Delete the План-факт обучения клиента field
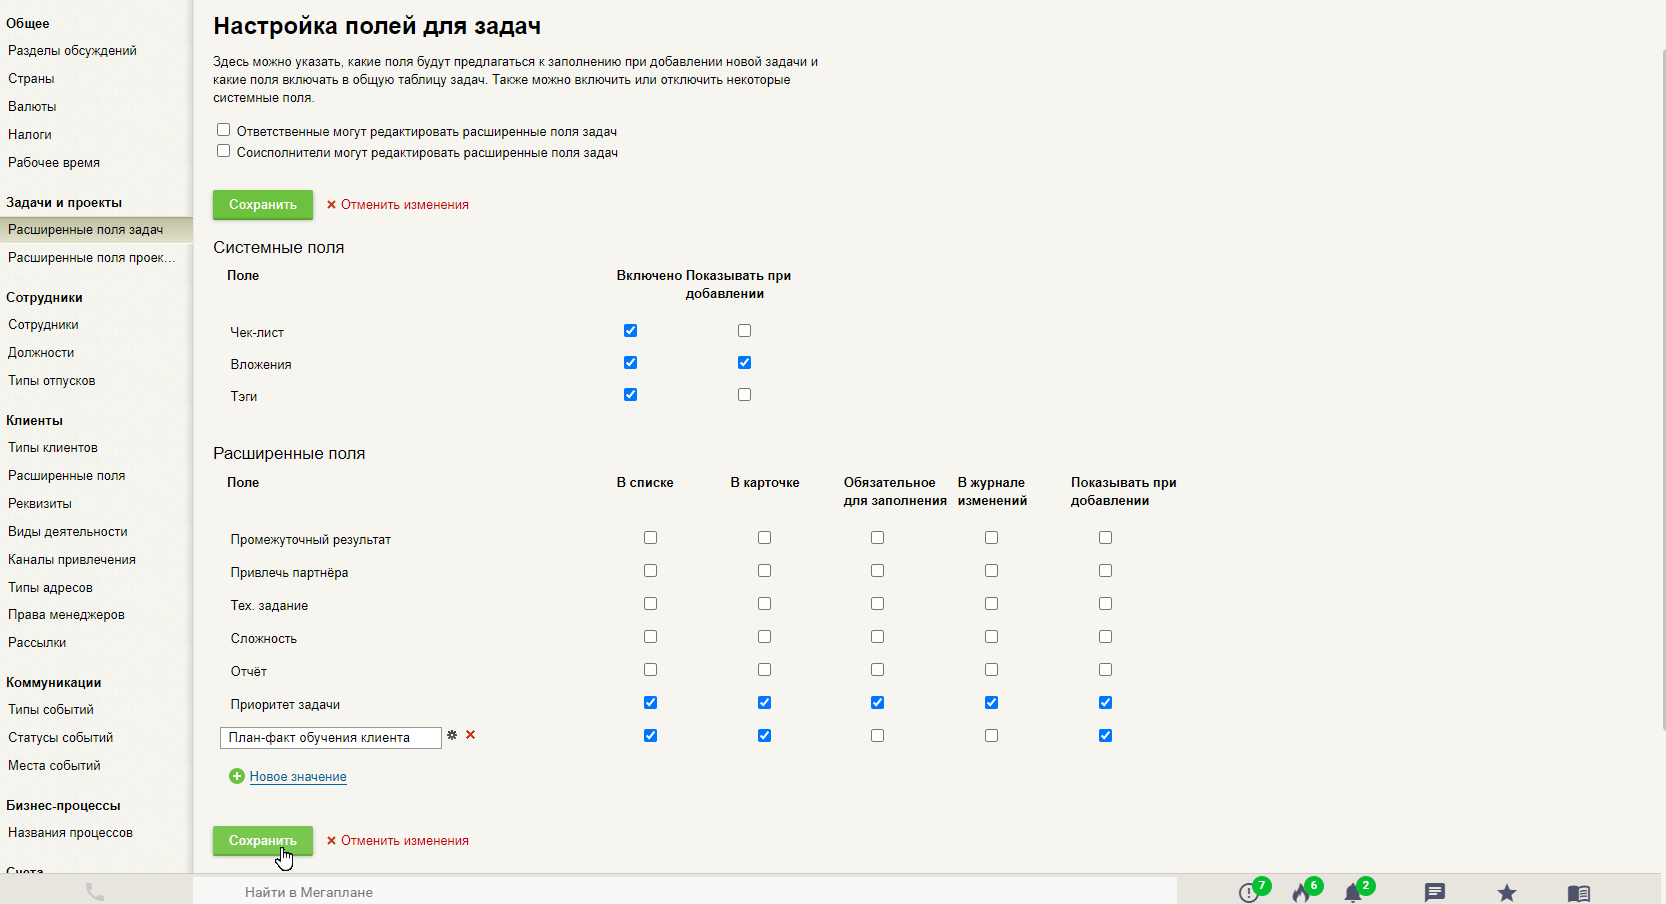Viewport: 1666px width, 904px height. click(x=471, y=735)
